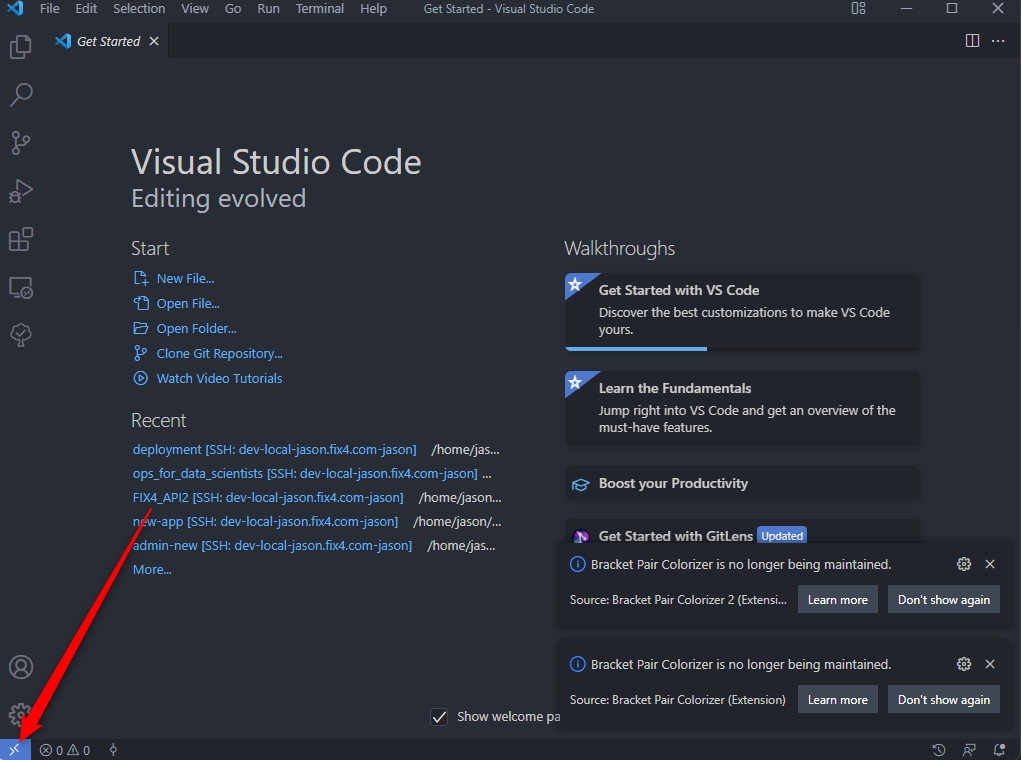Open the Run menu

coord(268,8)
